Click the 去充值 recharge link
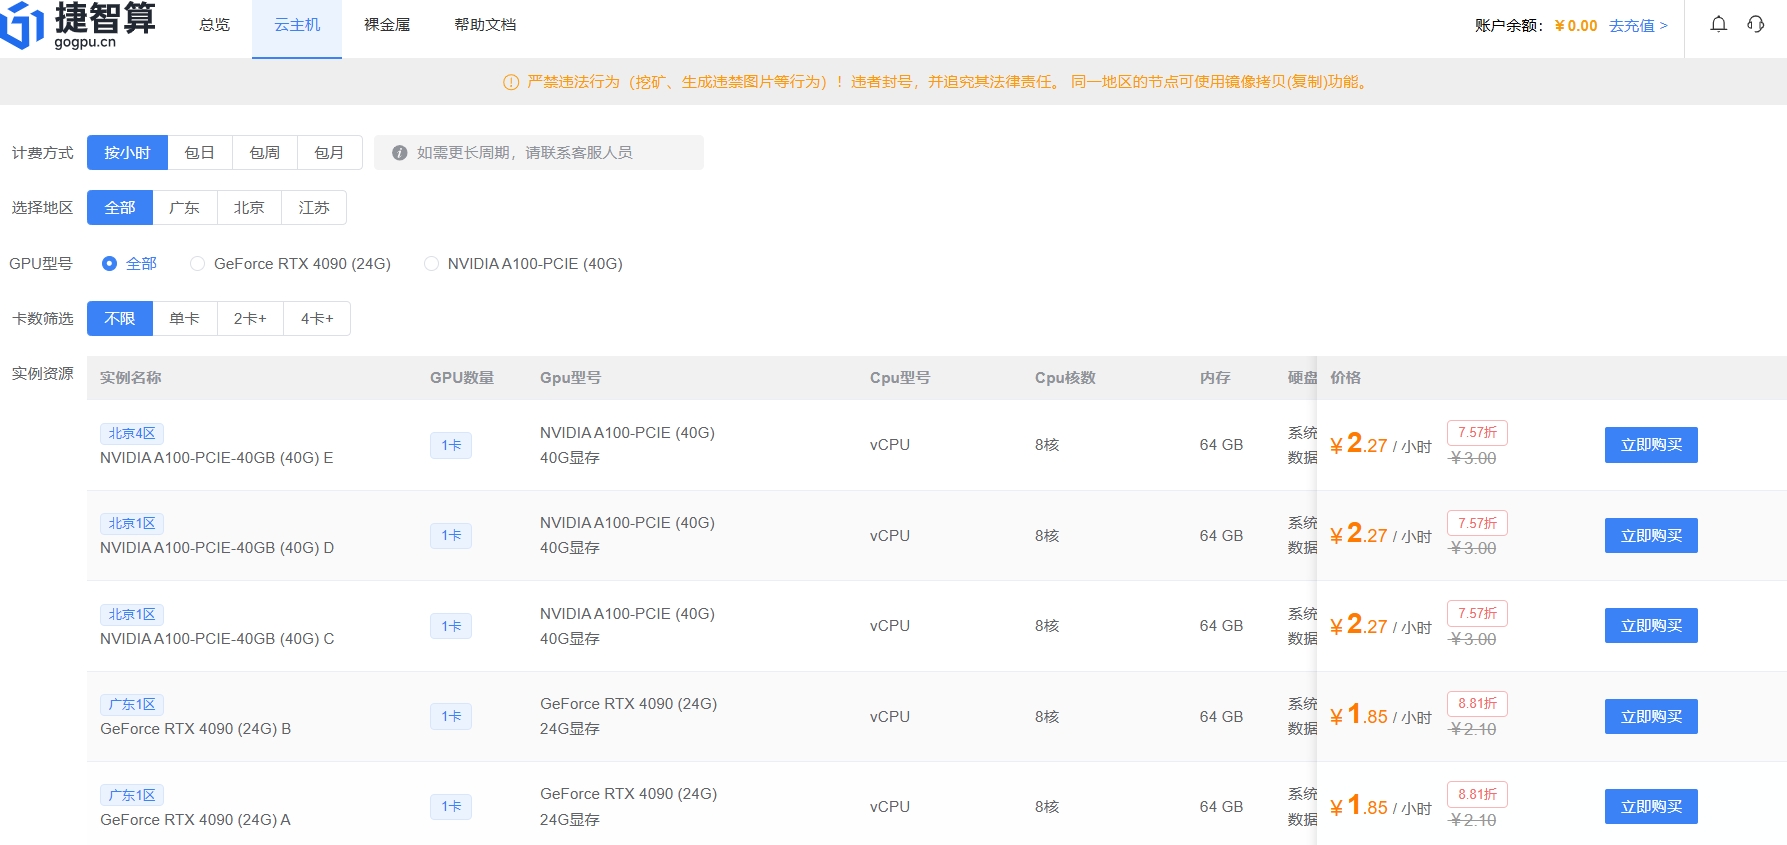This screenshot has width=1787, height=845. click(x=1637, y=26)
